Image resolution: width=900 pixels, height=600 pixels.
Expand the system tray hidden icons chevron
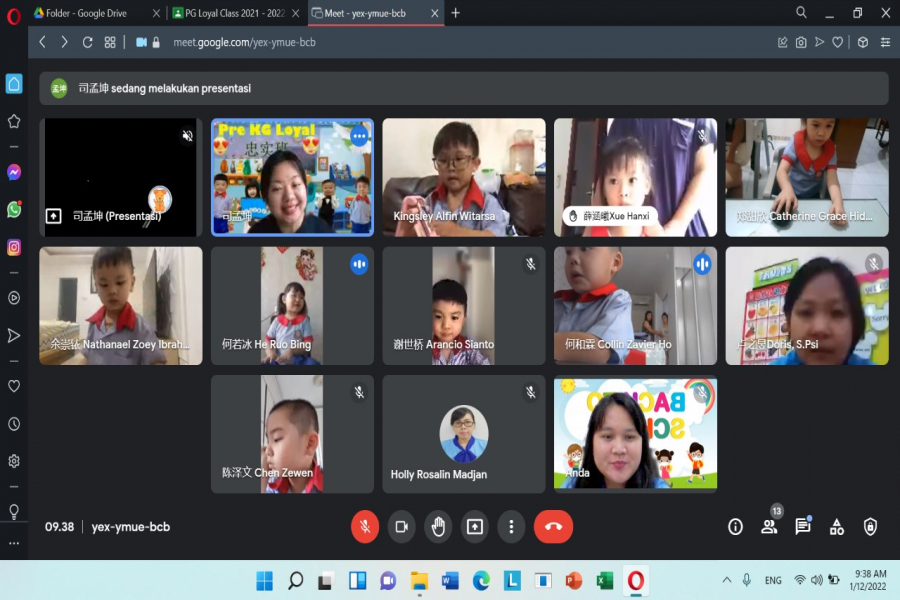[x=726, y=580]
